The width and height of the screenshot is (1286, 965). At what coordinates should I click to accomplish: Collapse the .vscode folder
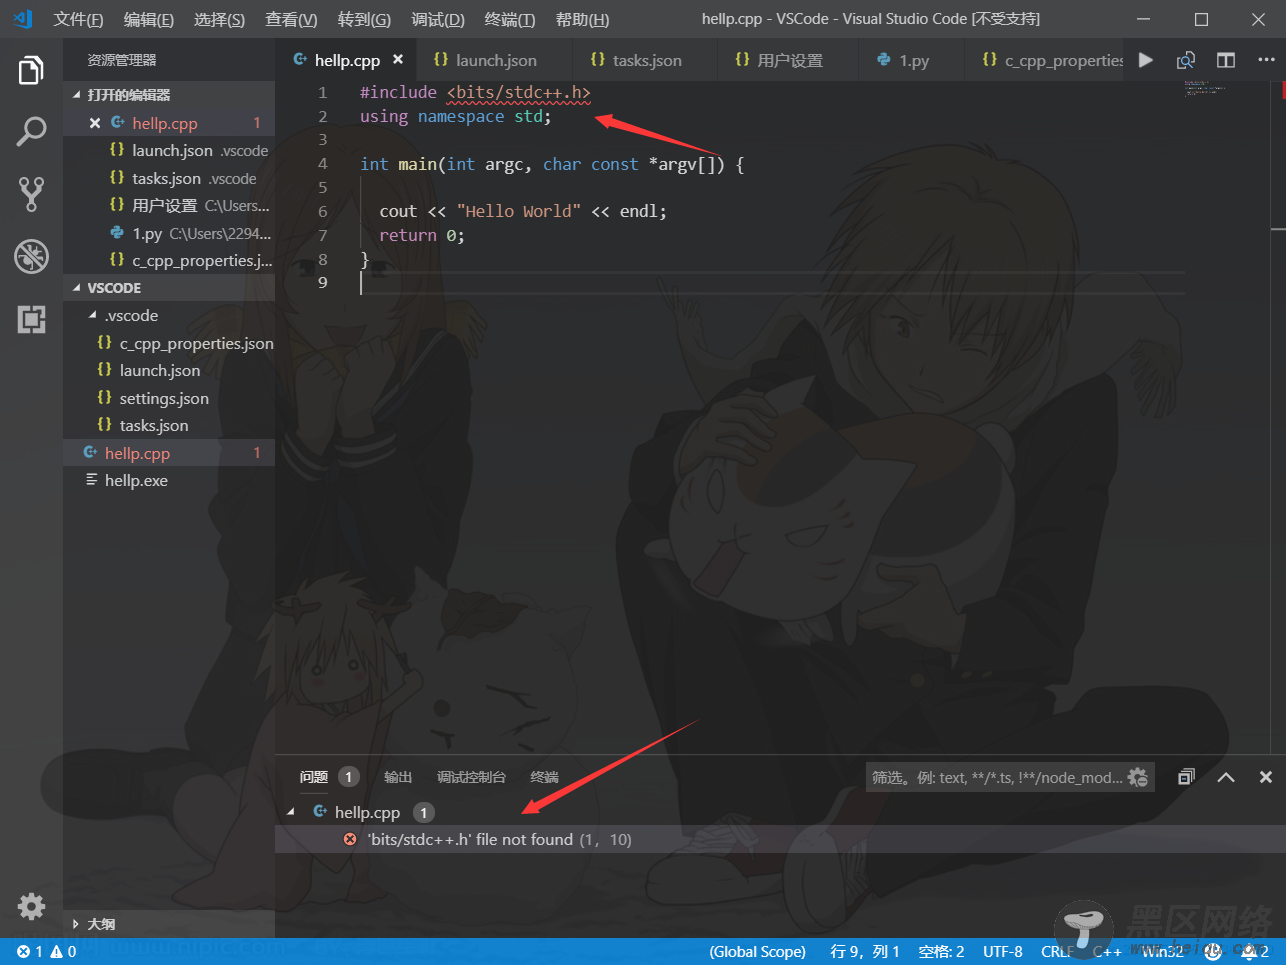(93, 315)
